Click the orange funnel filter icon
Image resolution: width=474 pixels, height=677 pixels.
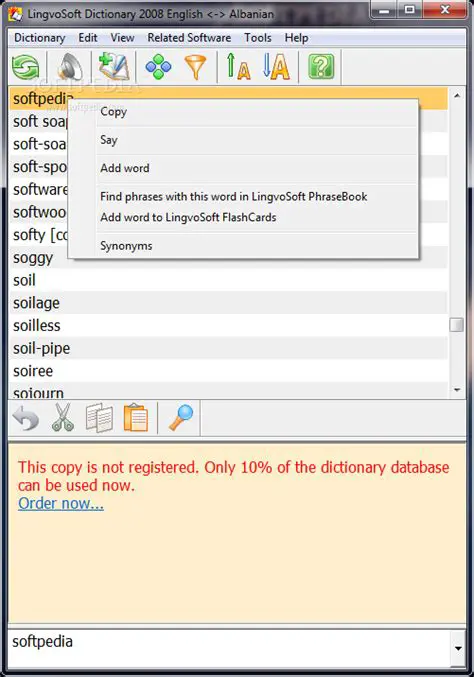tap(196, 68)
